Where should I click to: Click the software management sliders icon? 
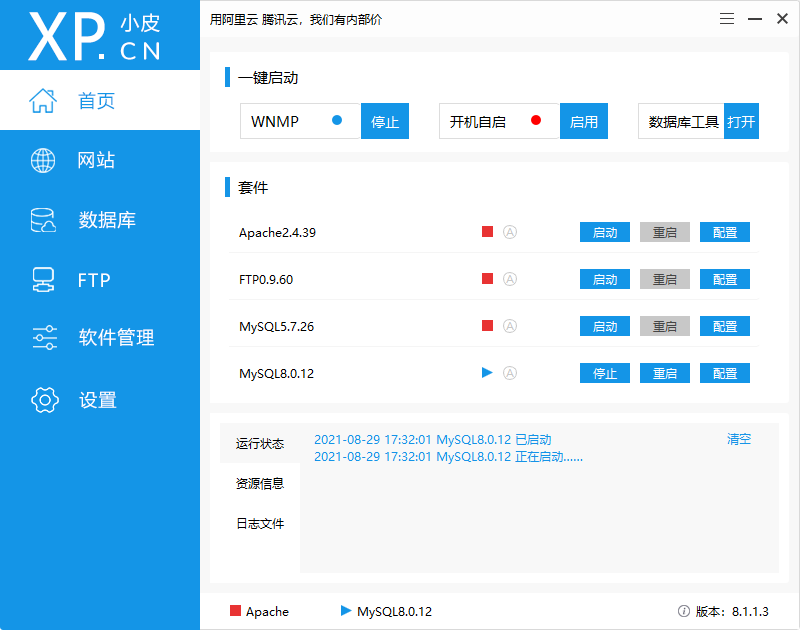[44, 337]
